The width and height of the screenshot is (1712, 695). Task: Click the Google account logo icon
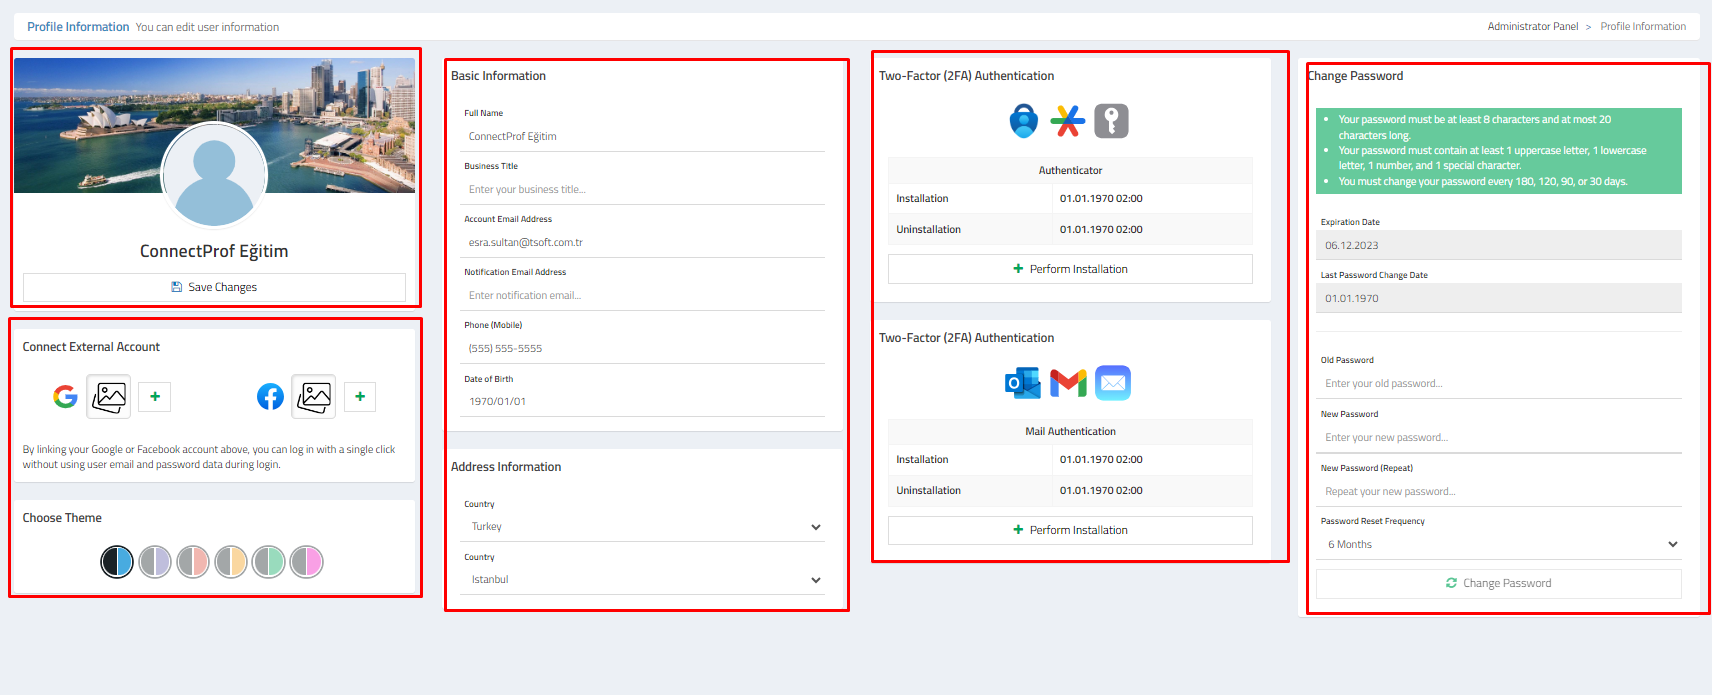(65, 397)
